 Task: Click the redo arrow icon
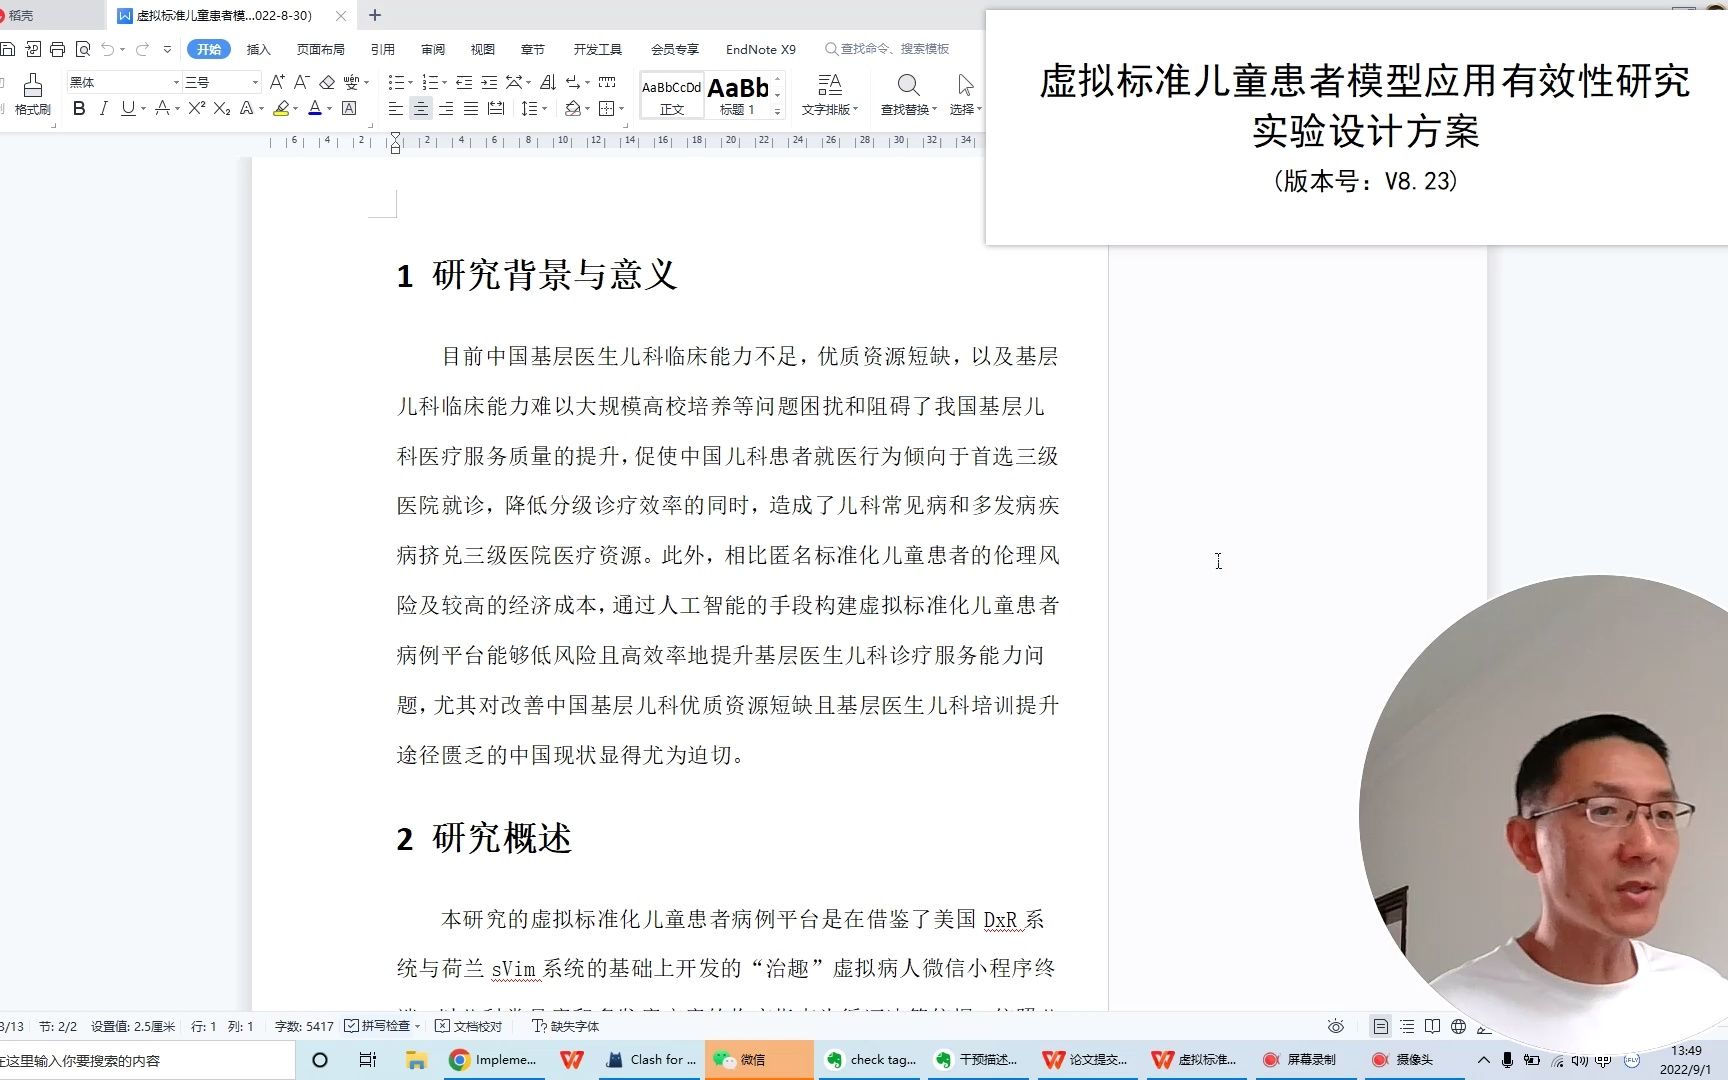click(142, 49)
